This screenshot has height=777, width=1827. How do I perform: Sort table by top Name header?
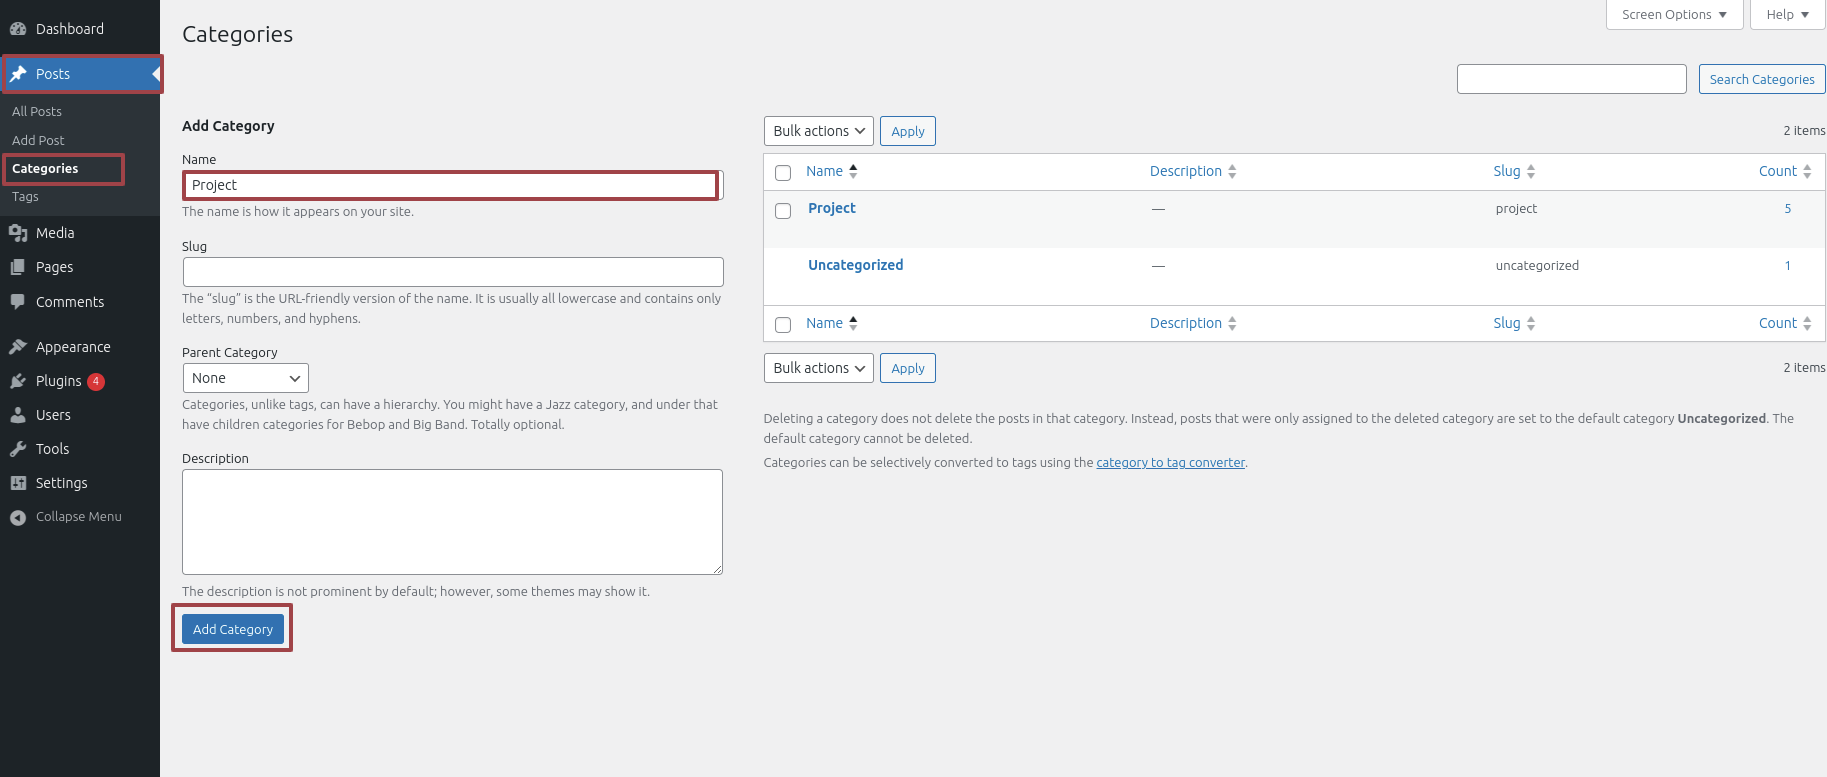click(824, 171)
